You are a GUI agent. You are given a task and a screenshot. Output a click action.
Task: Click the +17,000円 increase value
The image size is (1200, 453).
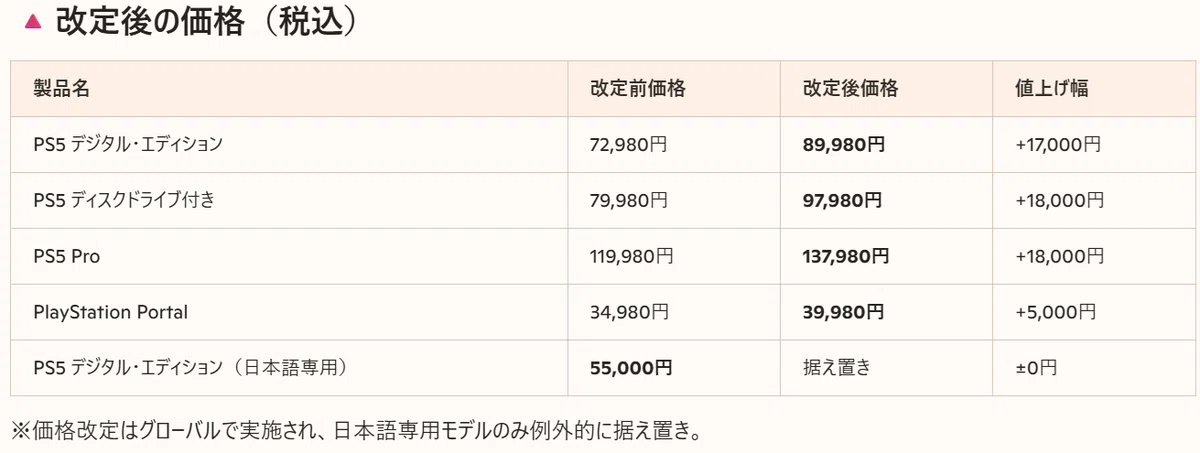tap(1058, 144)
